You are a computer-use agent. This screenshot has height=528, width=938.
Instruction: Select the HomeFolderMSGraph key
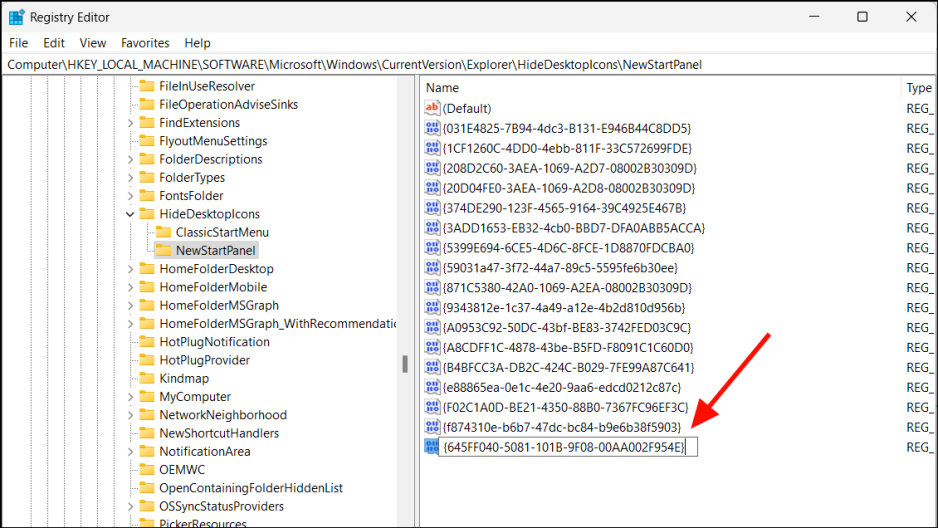point(219,305)
